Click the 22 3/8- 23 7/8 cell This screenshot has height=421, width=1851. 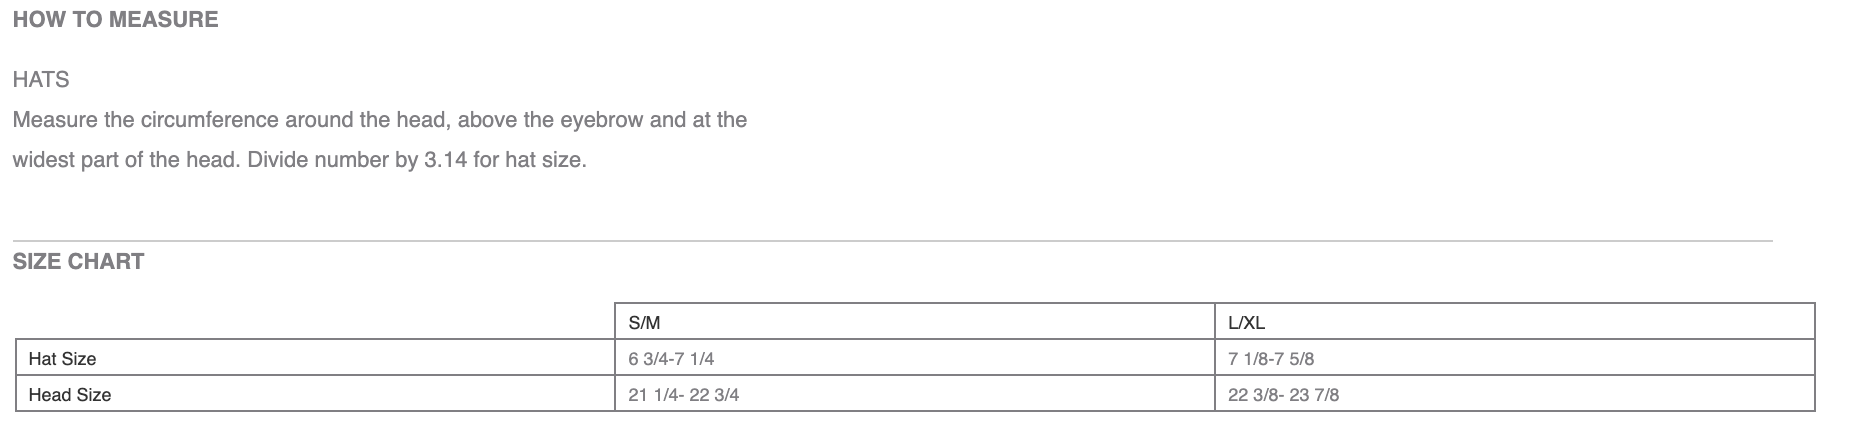[1514, 394]
